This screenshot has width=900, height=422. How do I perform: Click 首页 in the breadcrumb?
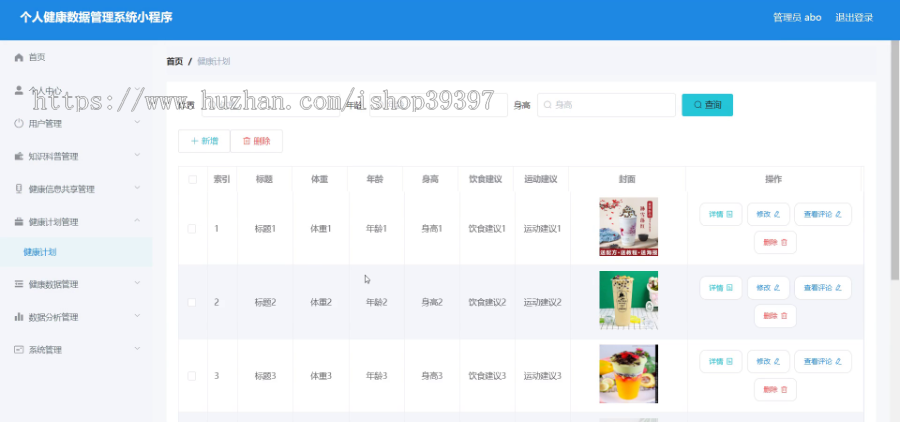[174, 61]
